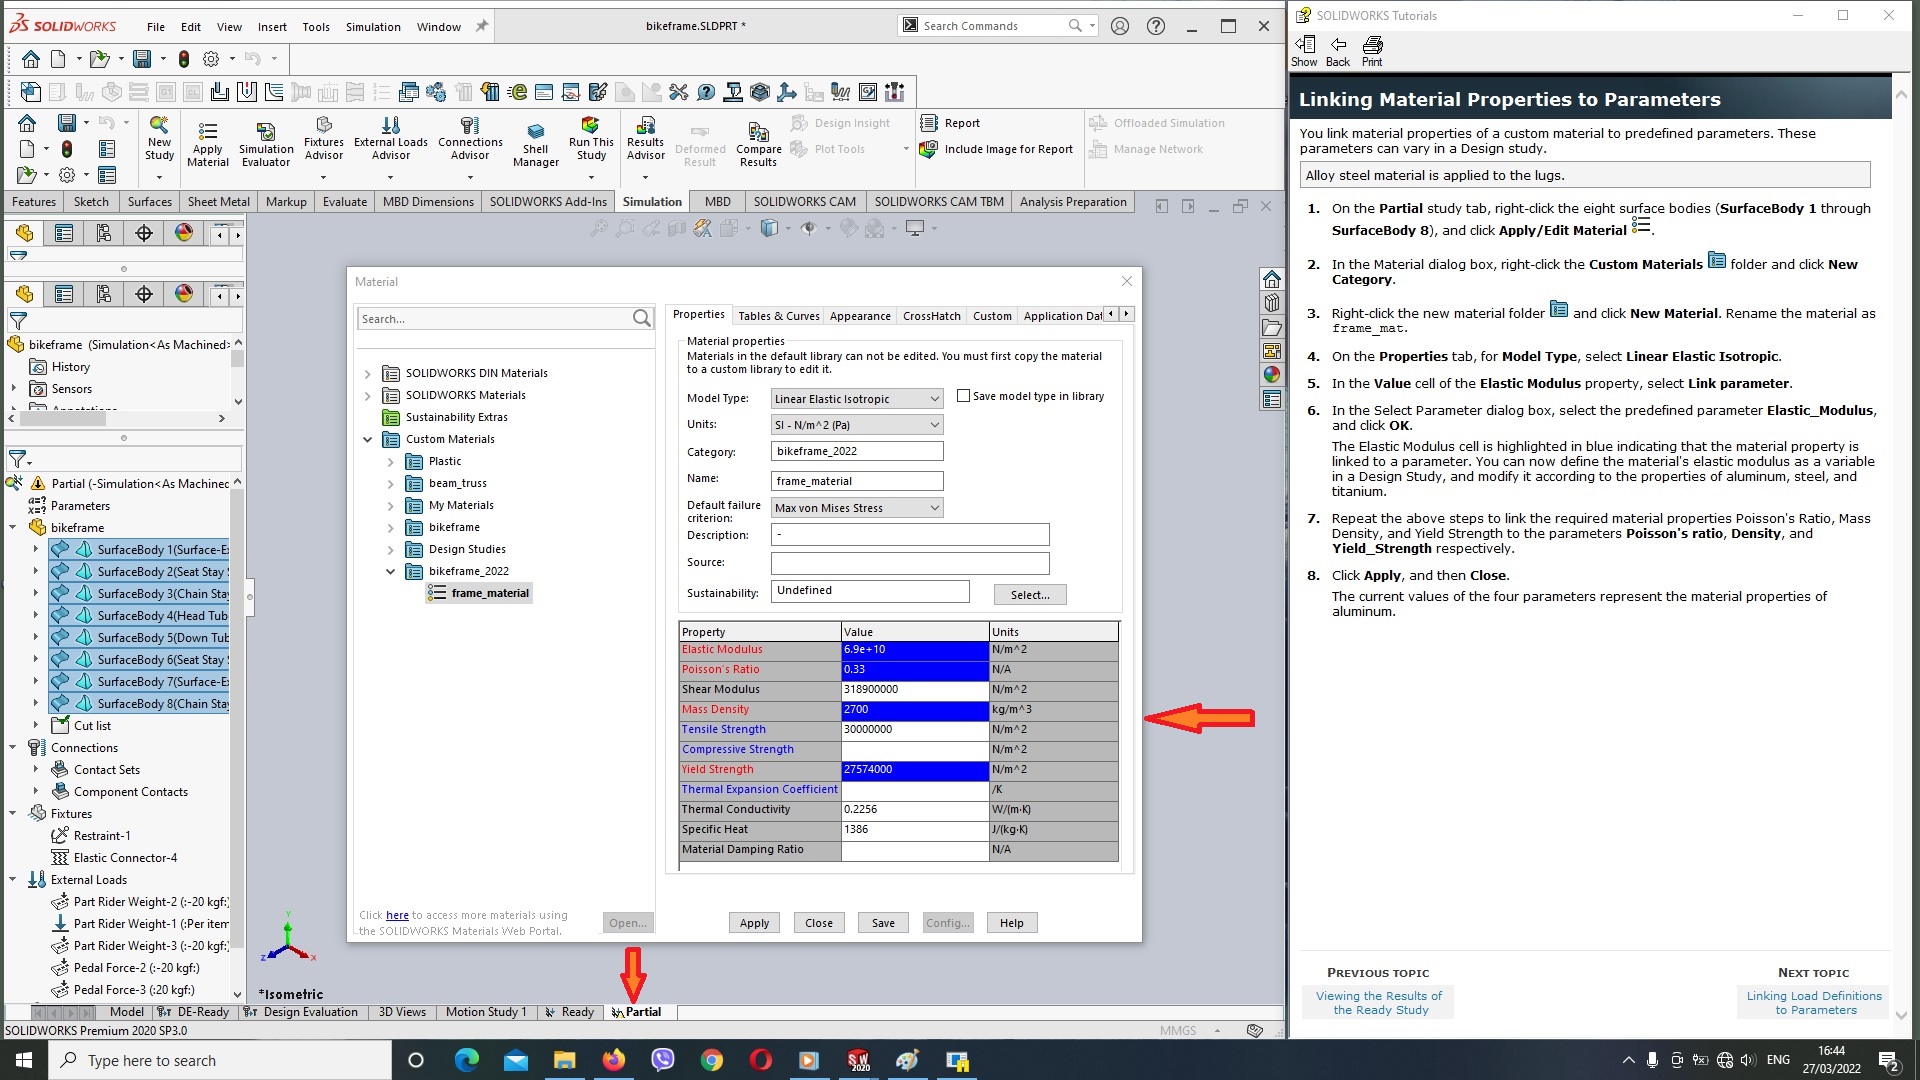Open Connections Advisor
This screenshot has width=1920, height=1080.
[470, 137]
